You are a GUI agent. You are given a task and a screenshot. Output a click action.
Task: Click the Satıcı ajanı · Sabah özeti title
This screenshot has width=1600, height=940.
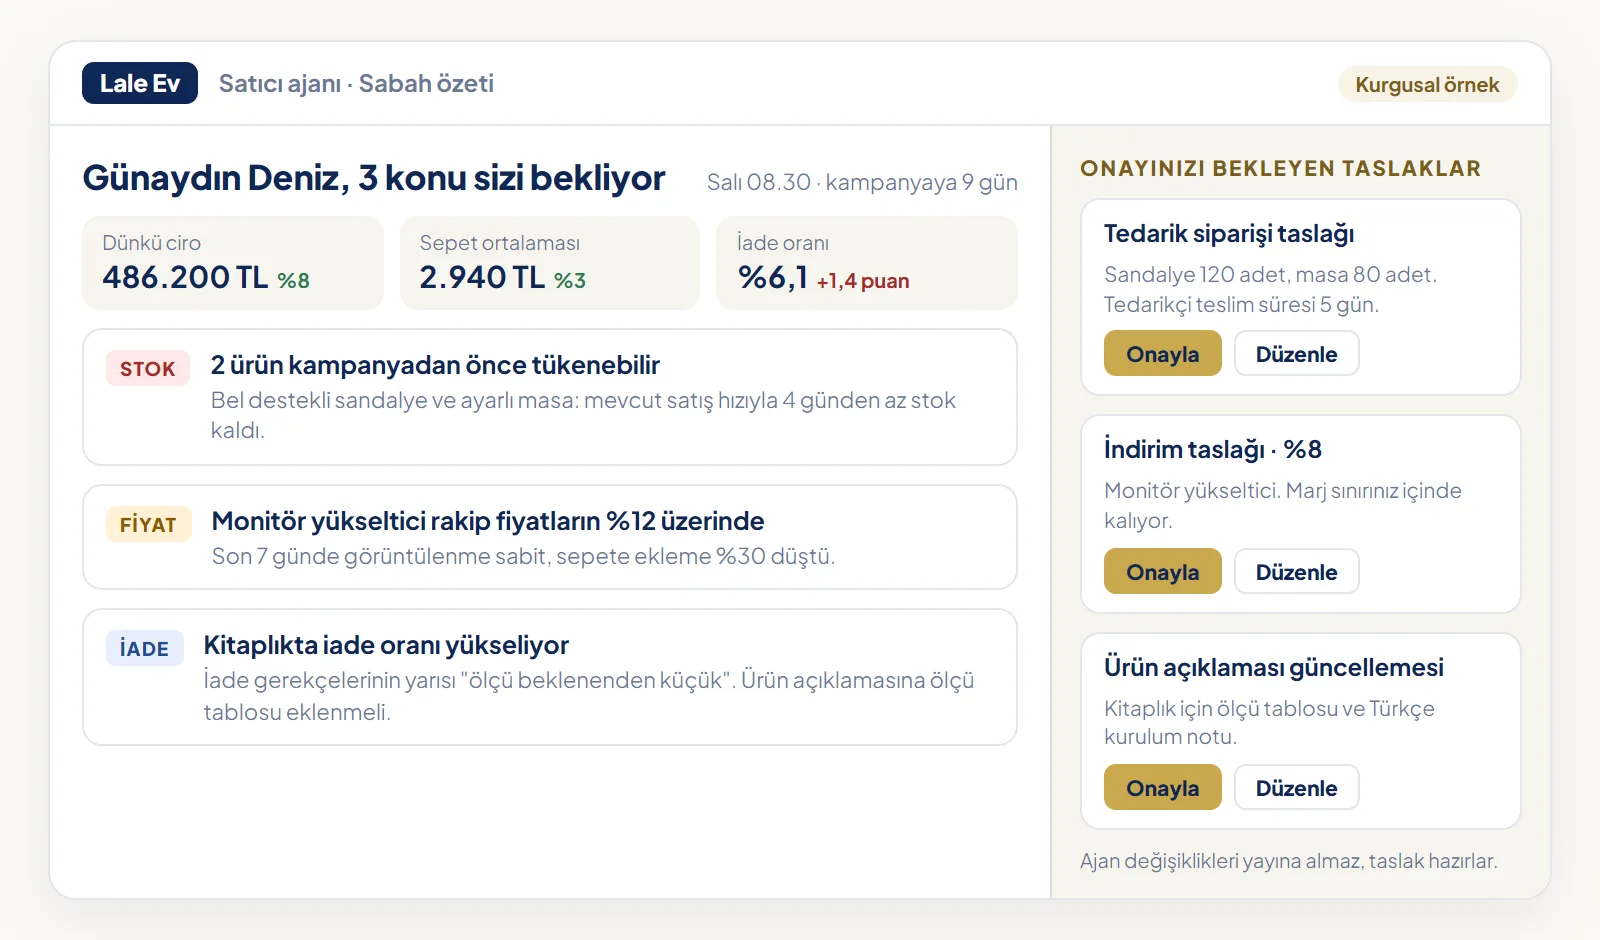(356, 84)
